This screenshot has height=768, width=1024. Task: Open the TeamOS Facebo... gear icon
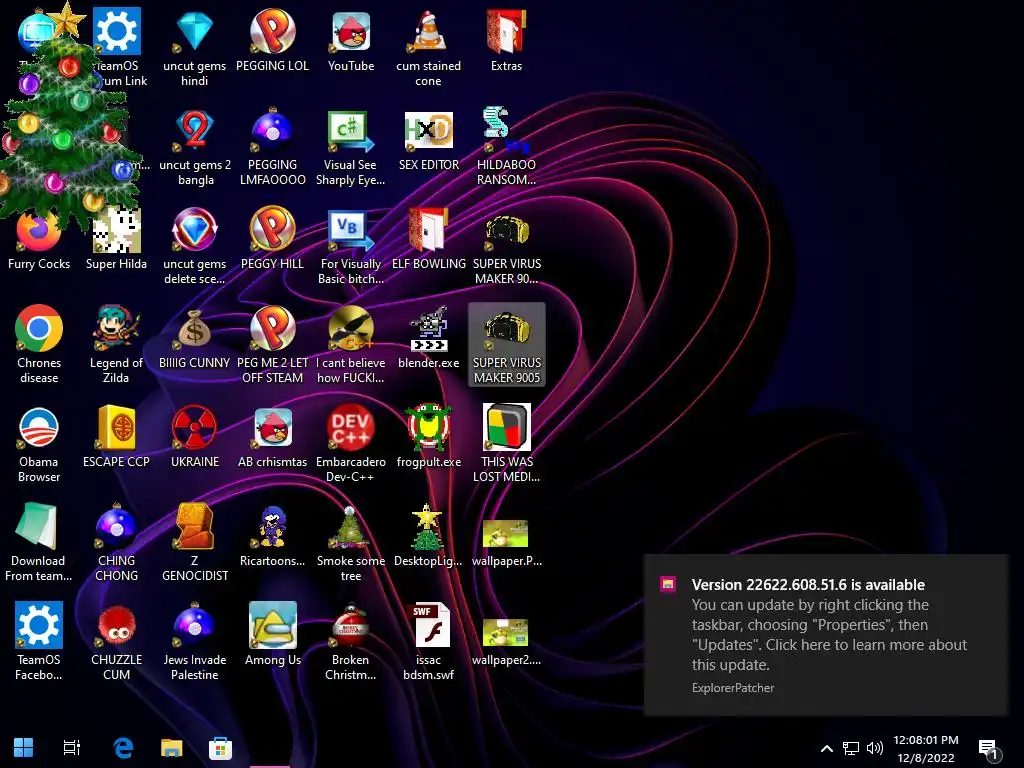(x=39, y=626)
